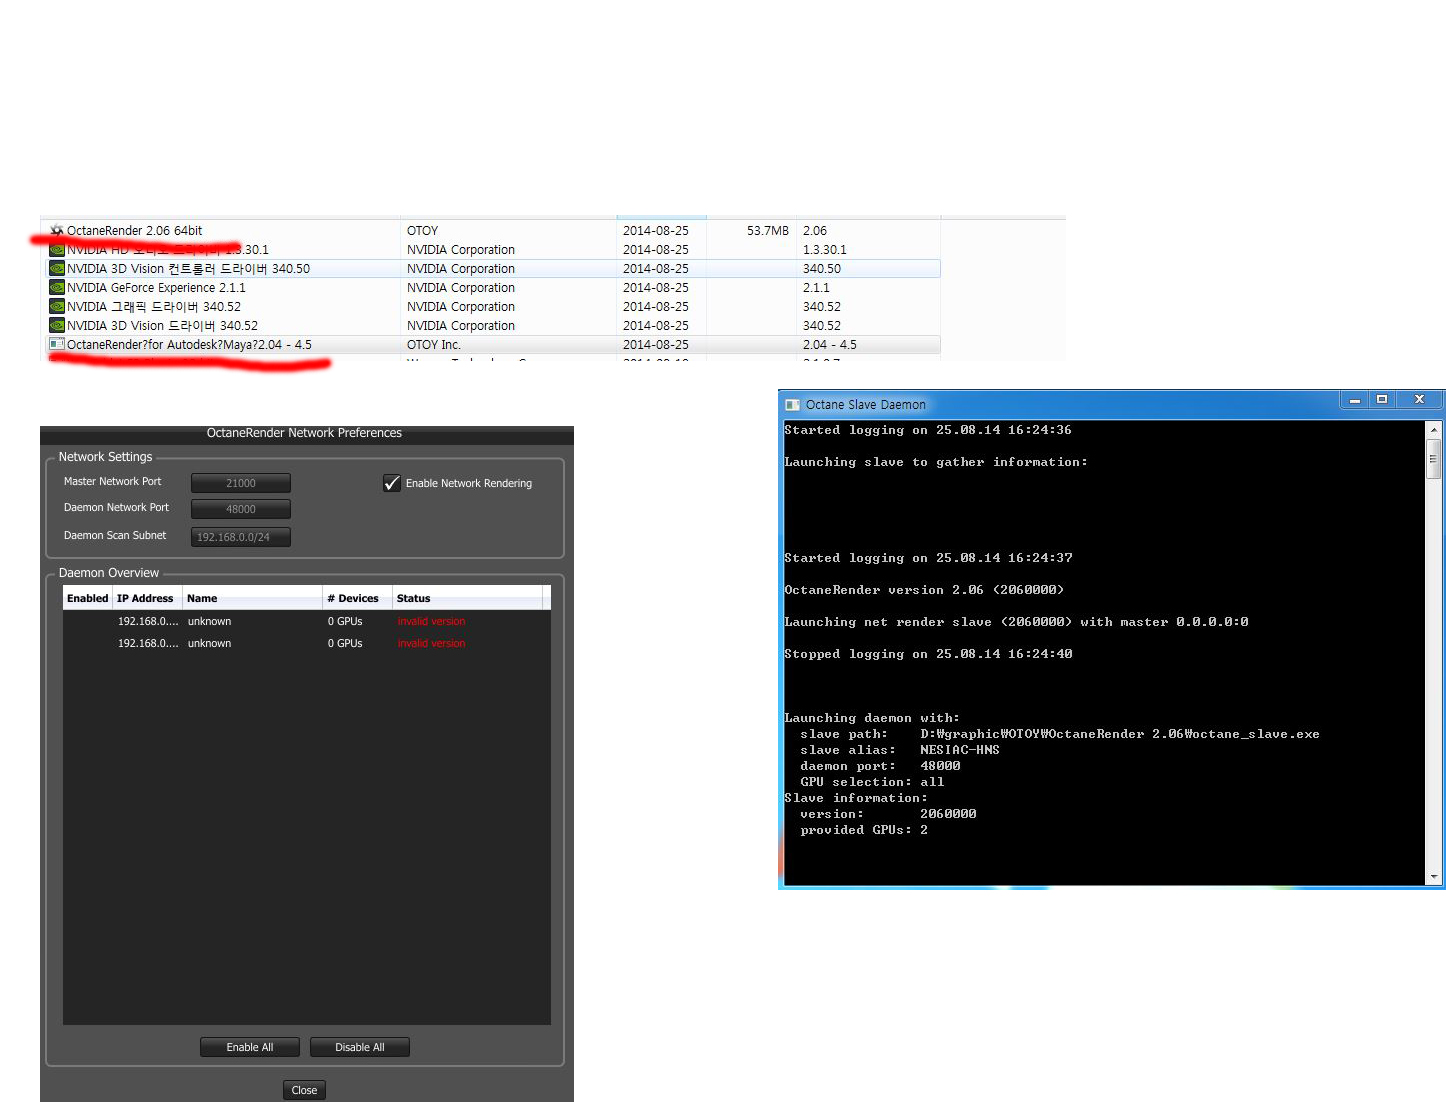Click the Octane Slave Daemon title bar

1060,405
